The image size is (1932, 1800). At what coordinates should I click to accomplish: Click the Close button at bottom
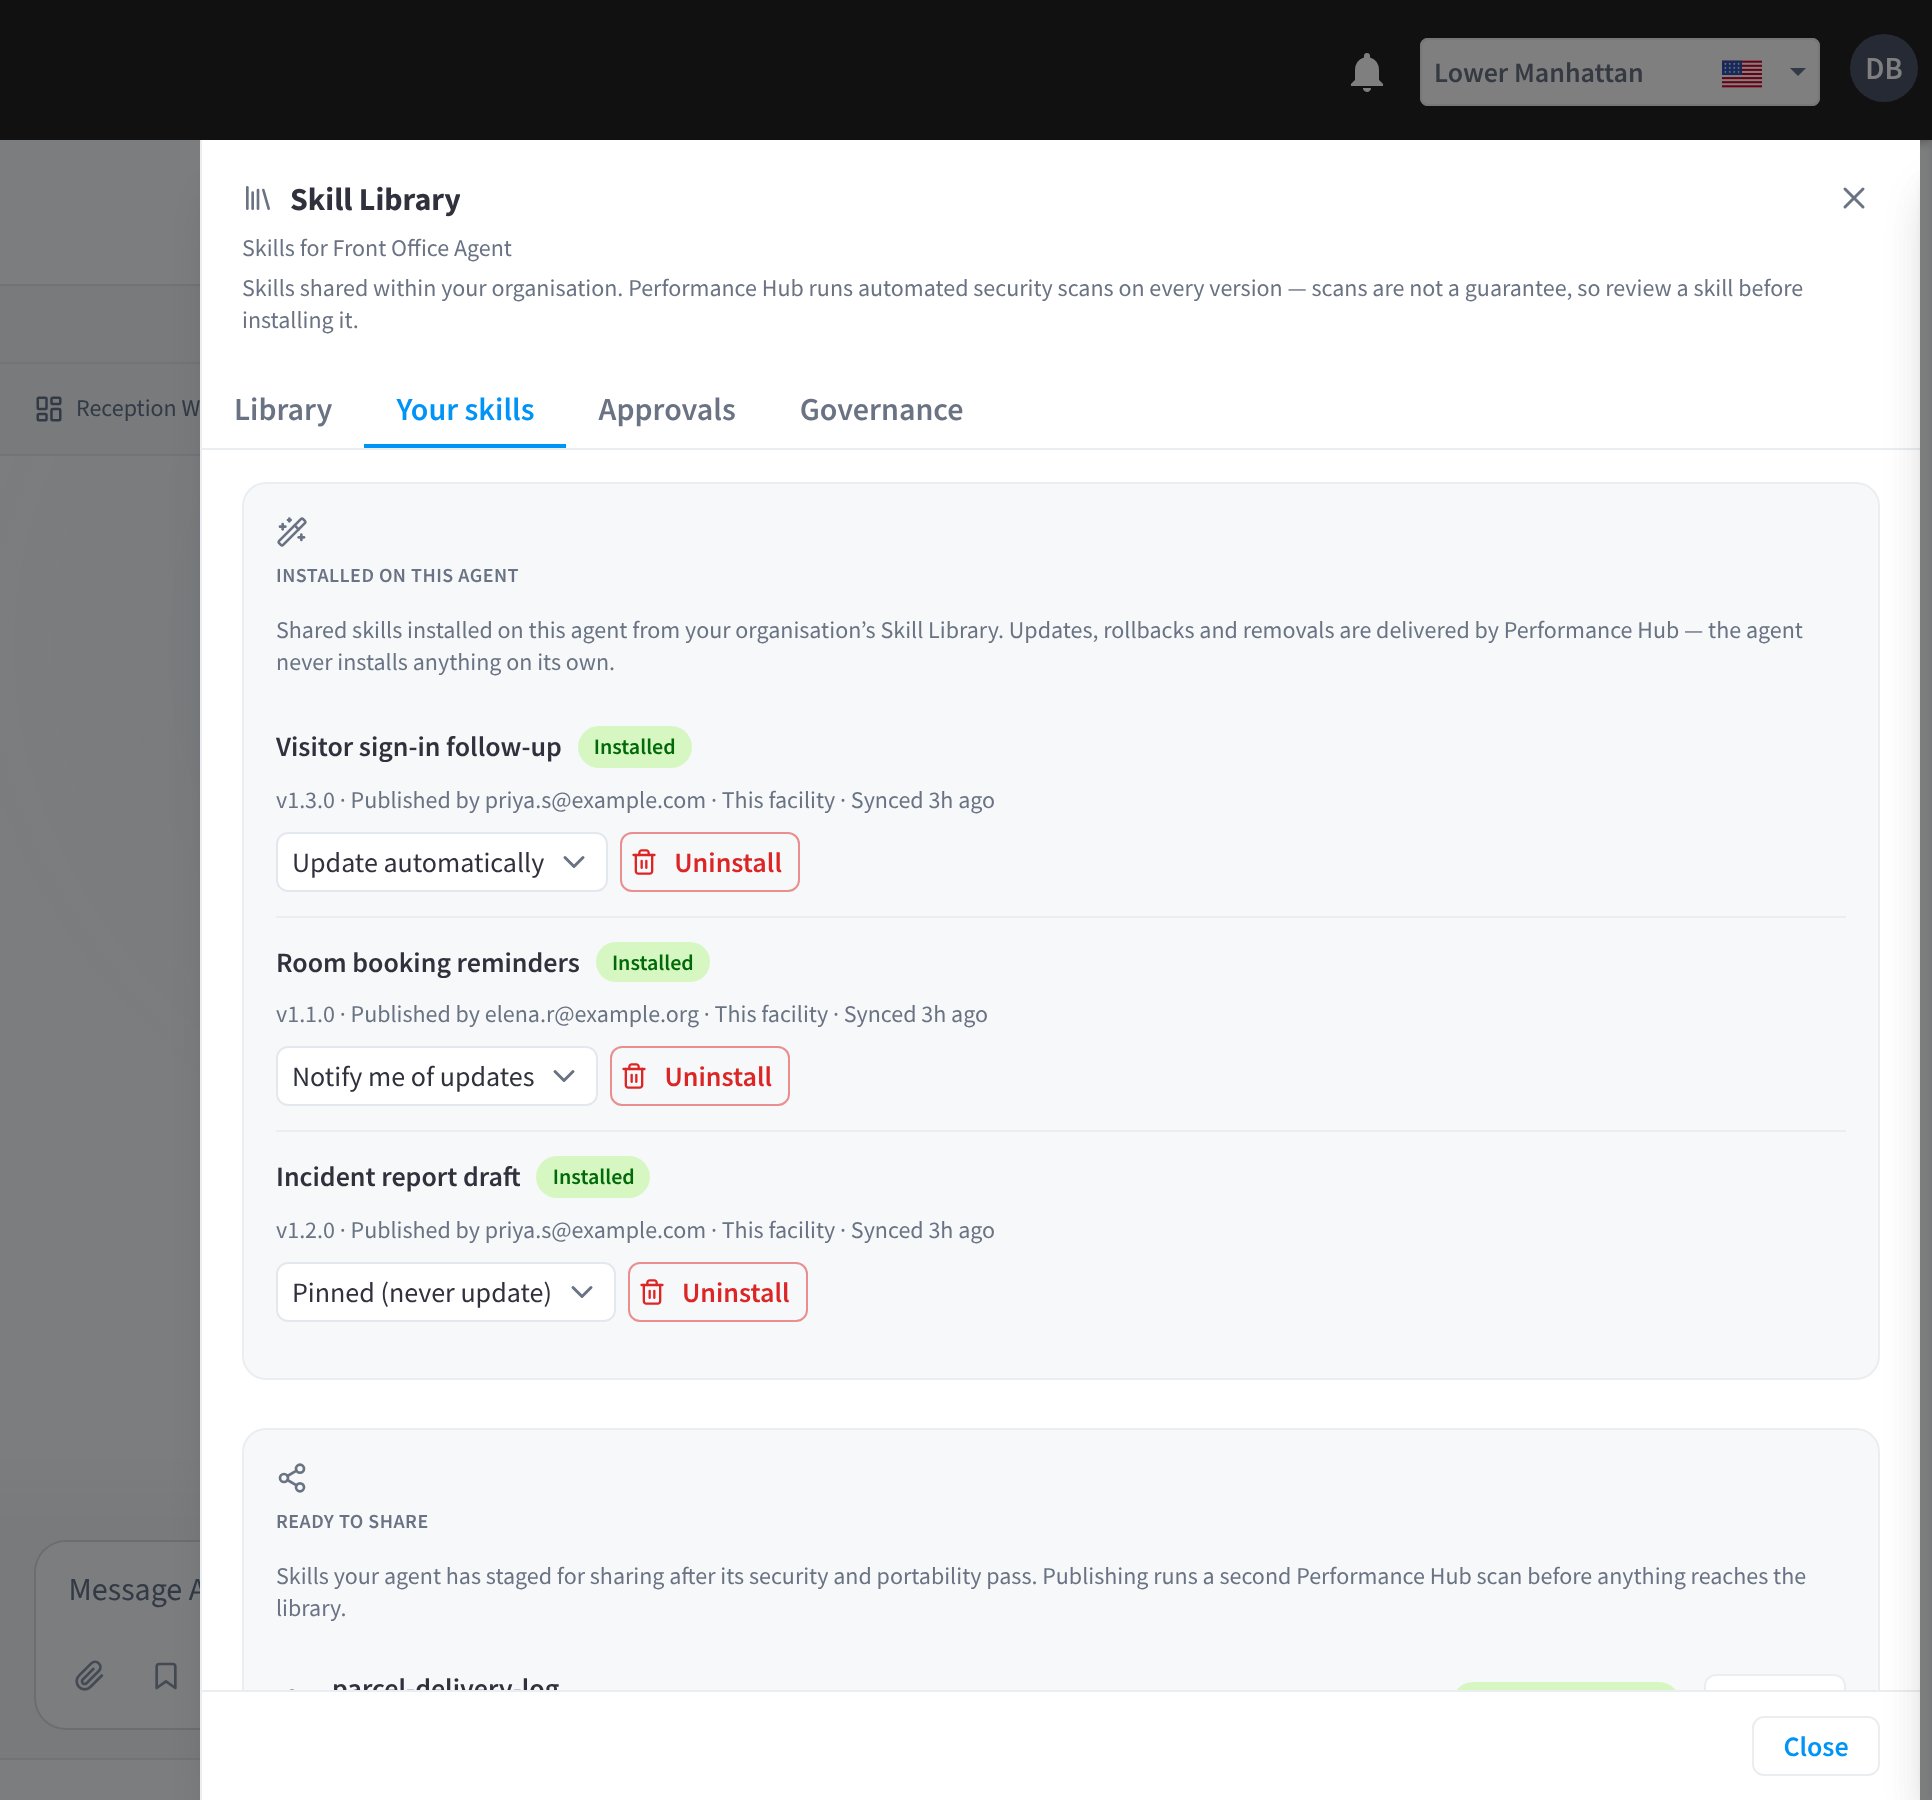(x=1815, y=1746)
